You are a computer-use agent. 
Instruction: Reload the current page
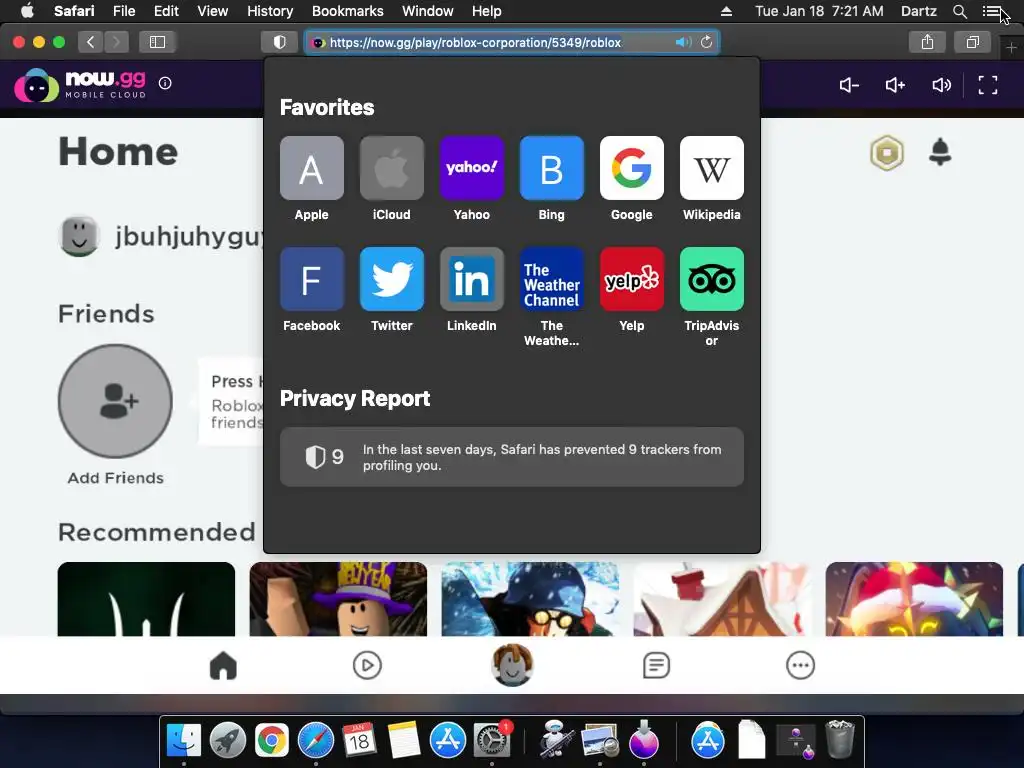(707, 42)
